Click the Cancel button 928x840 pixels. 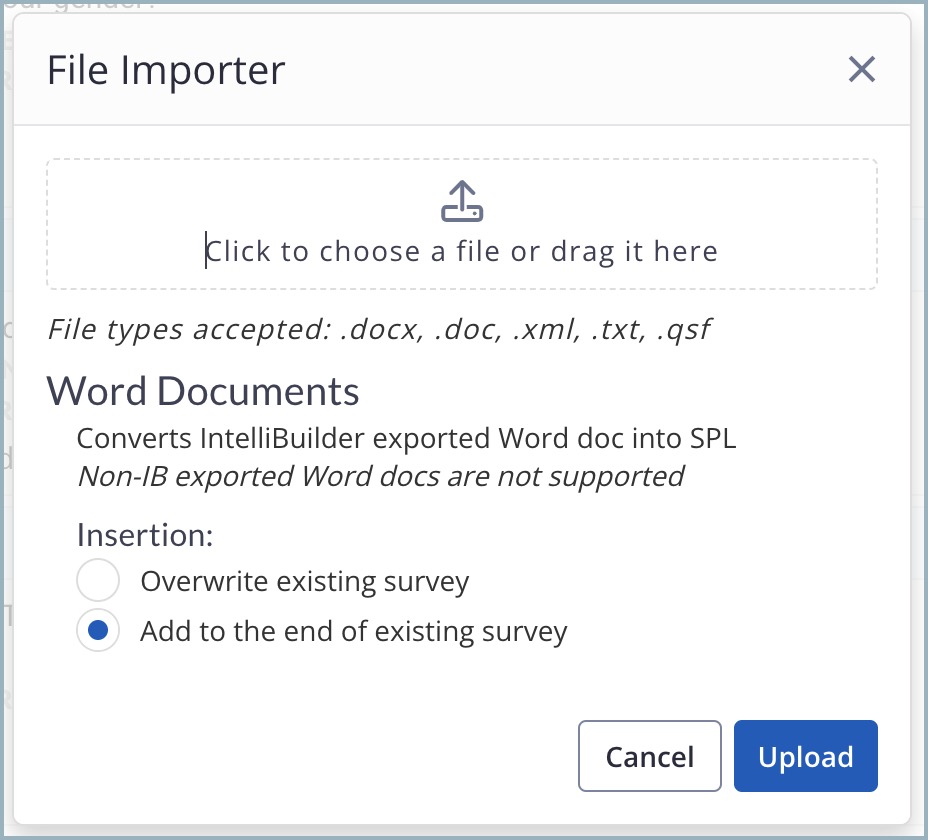649,756
